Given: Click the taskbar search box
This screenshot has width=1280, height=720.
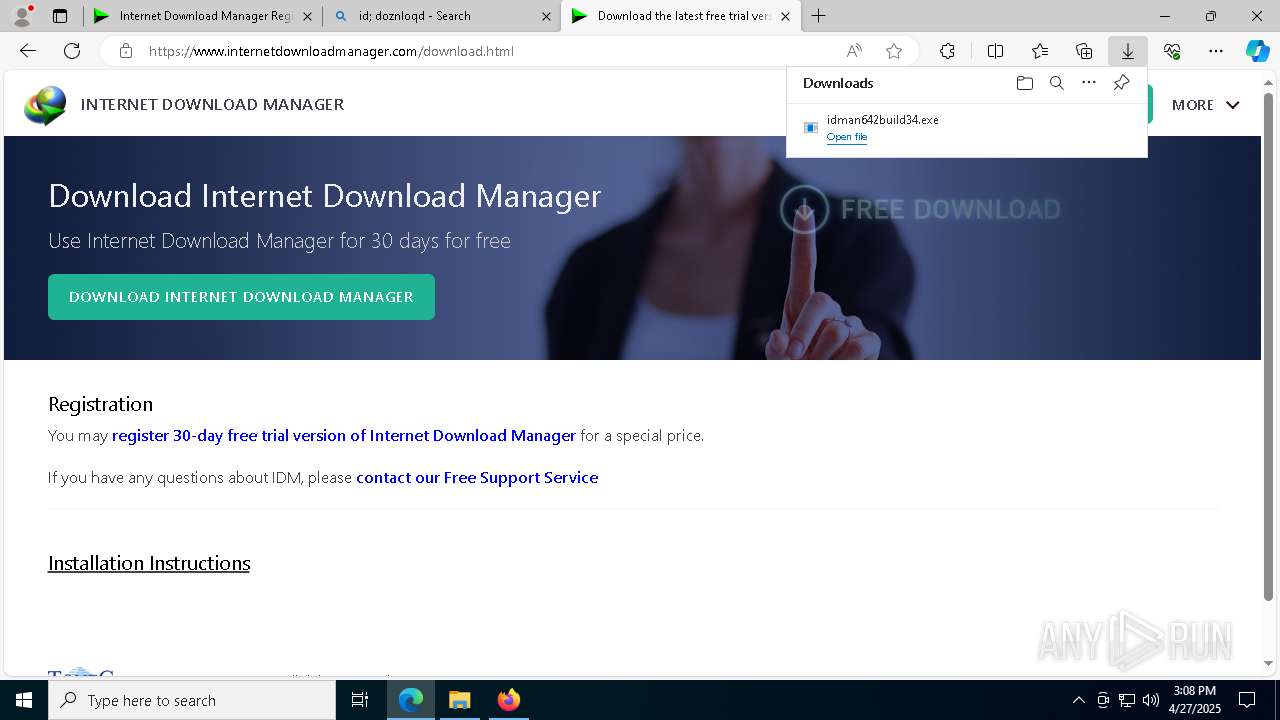Looking at the screenshot, I should [x=192, y=700].
